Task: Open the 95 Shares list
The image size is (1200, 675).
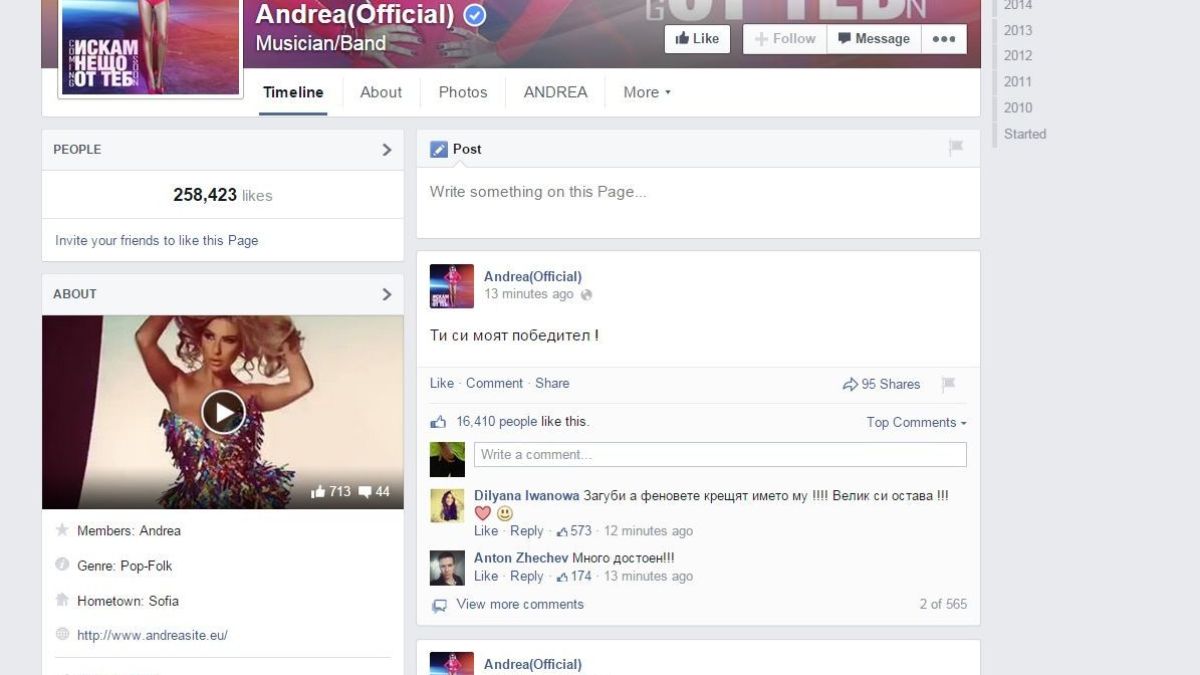Action: pos(891,384)
